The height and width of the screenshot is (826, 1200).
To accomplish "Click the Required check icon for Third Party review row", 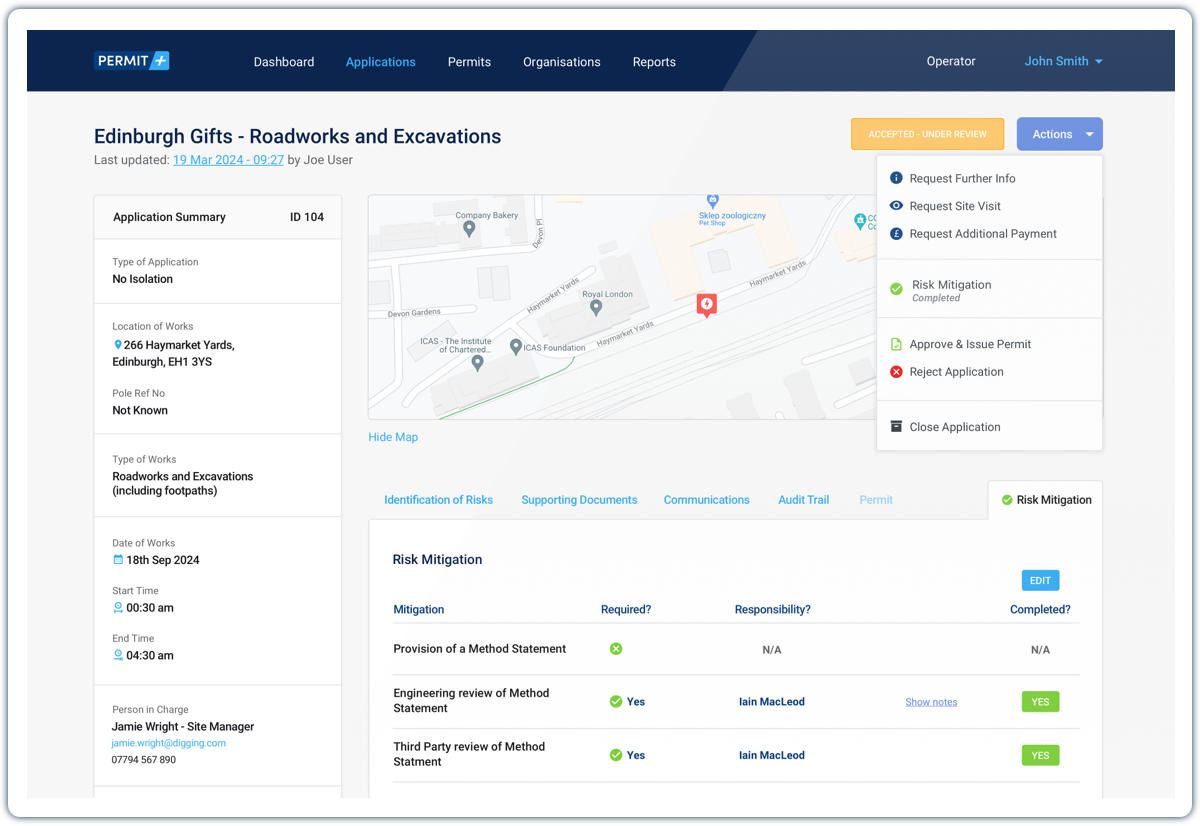I will pyautogui.click(x=616, y=755).
